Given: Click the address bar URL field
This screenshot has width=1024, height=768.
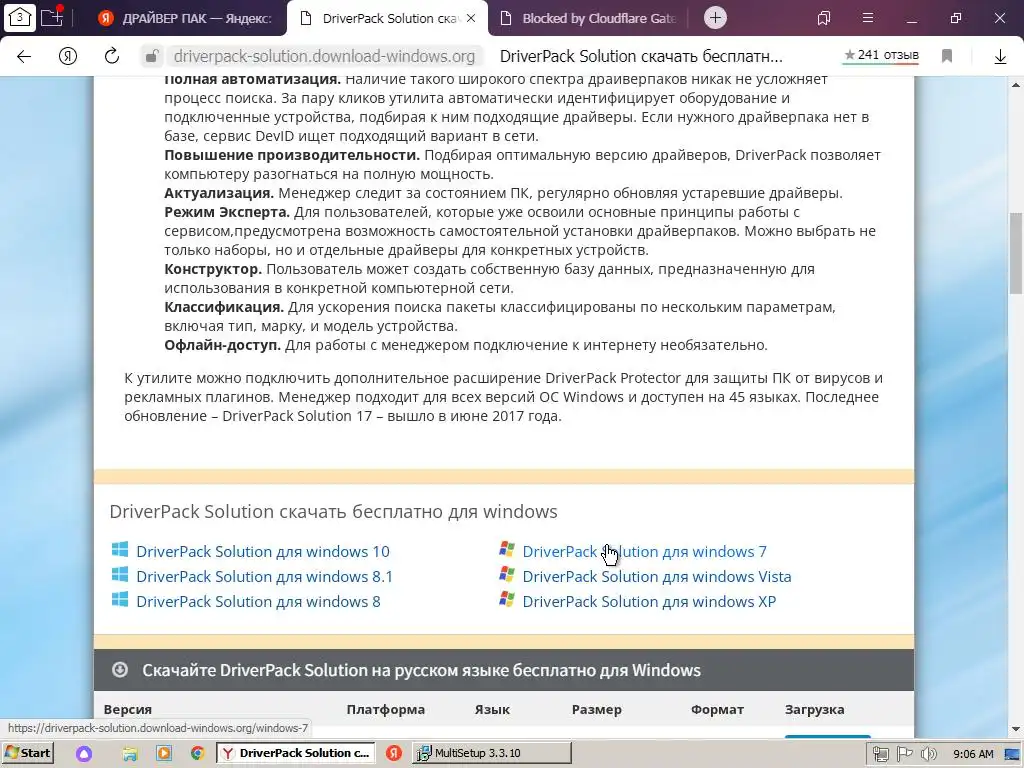Looking at the screenshot, I should 325,56.
